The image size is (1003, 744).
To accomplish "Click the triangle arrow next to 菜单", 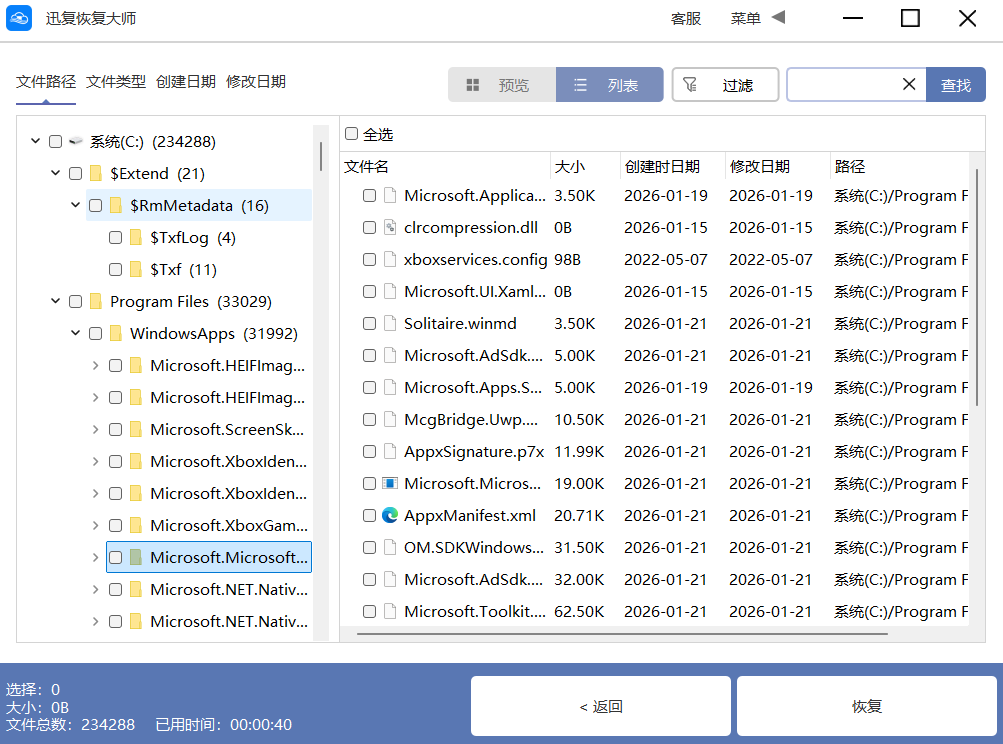I will click(x=778, y=18).
